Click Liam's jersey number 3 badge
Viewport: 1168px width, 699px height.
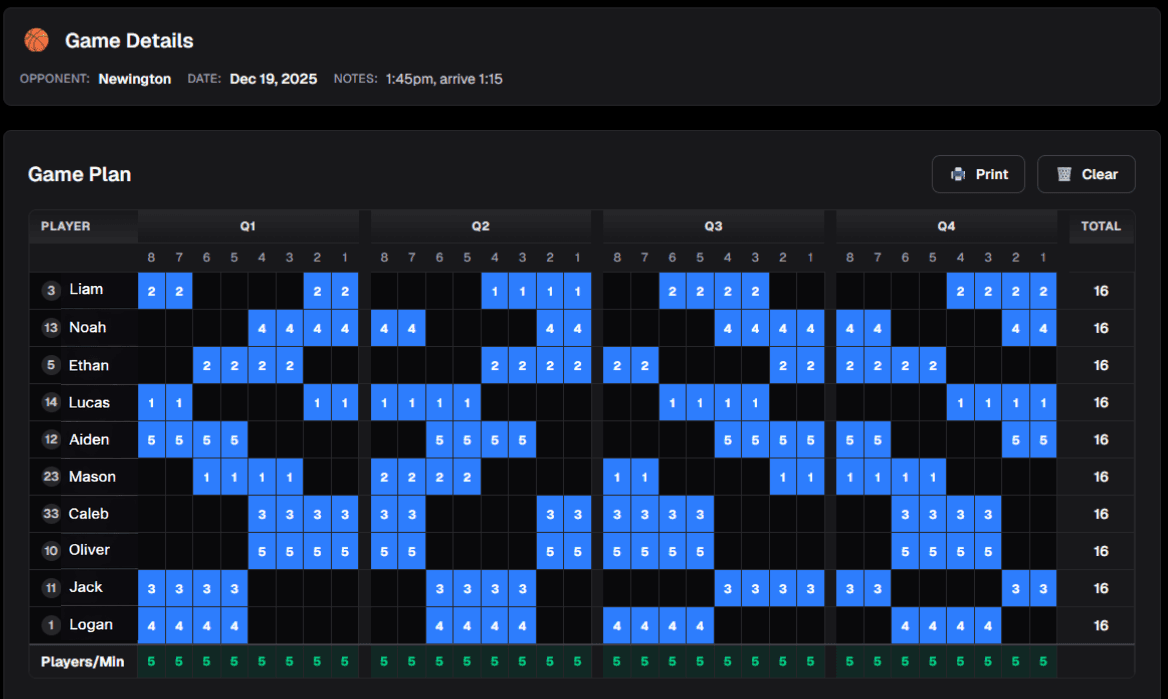[51, 291]
